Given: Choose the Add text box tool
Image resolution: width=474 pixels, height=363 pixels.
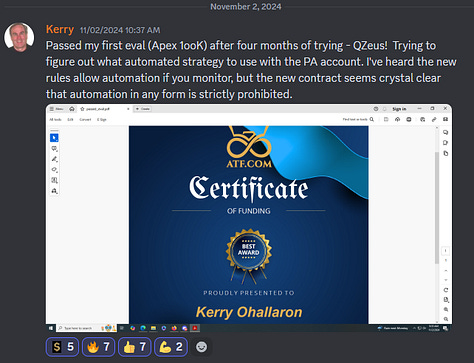Looking at the screenshot, I should coord(54,180).
